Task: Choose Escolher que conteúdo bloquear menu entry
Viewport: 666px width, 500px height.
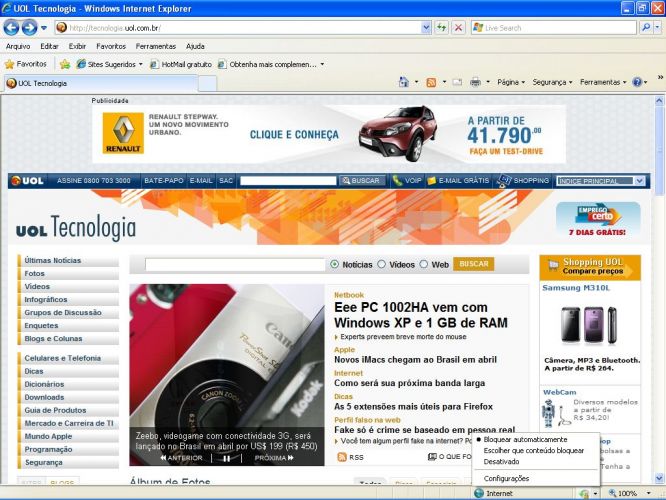Action: (536, 450)
